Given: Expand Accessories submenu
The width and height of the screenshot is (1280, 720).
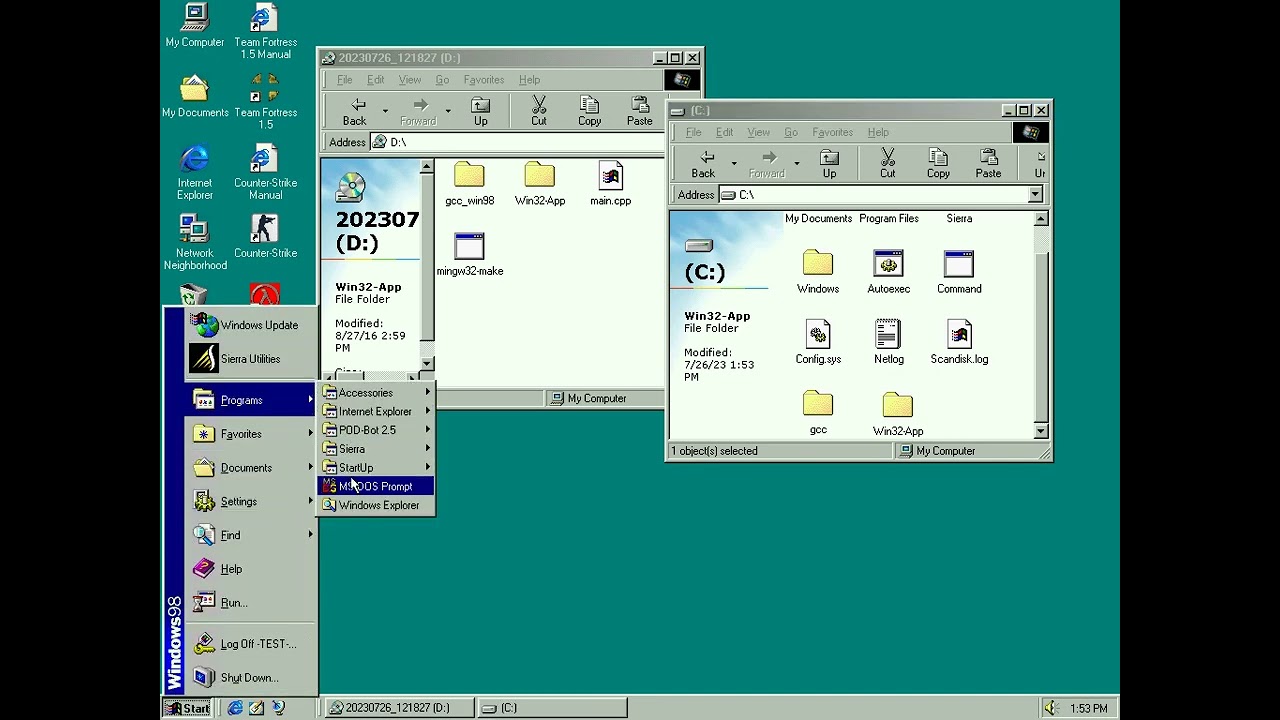Looking at the screenshot, I should pos(376,393).
